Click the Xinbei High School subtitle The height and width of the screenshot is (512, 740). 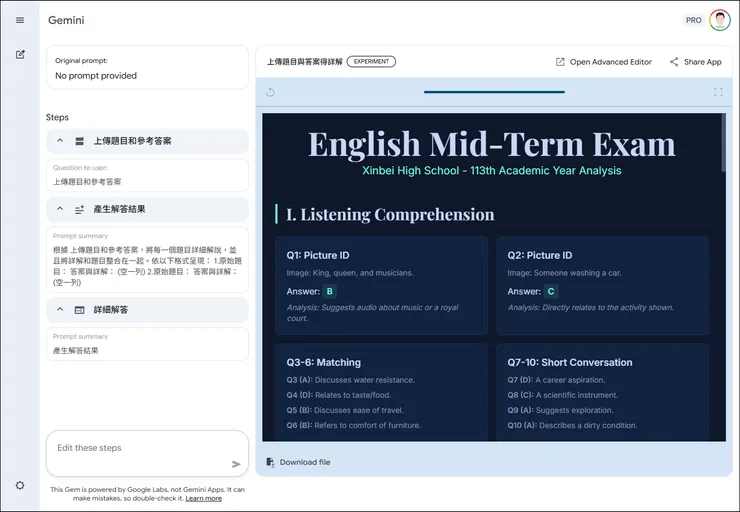(492, 171)
